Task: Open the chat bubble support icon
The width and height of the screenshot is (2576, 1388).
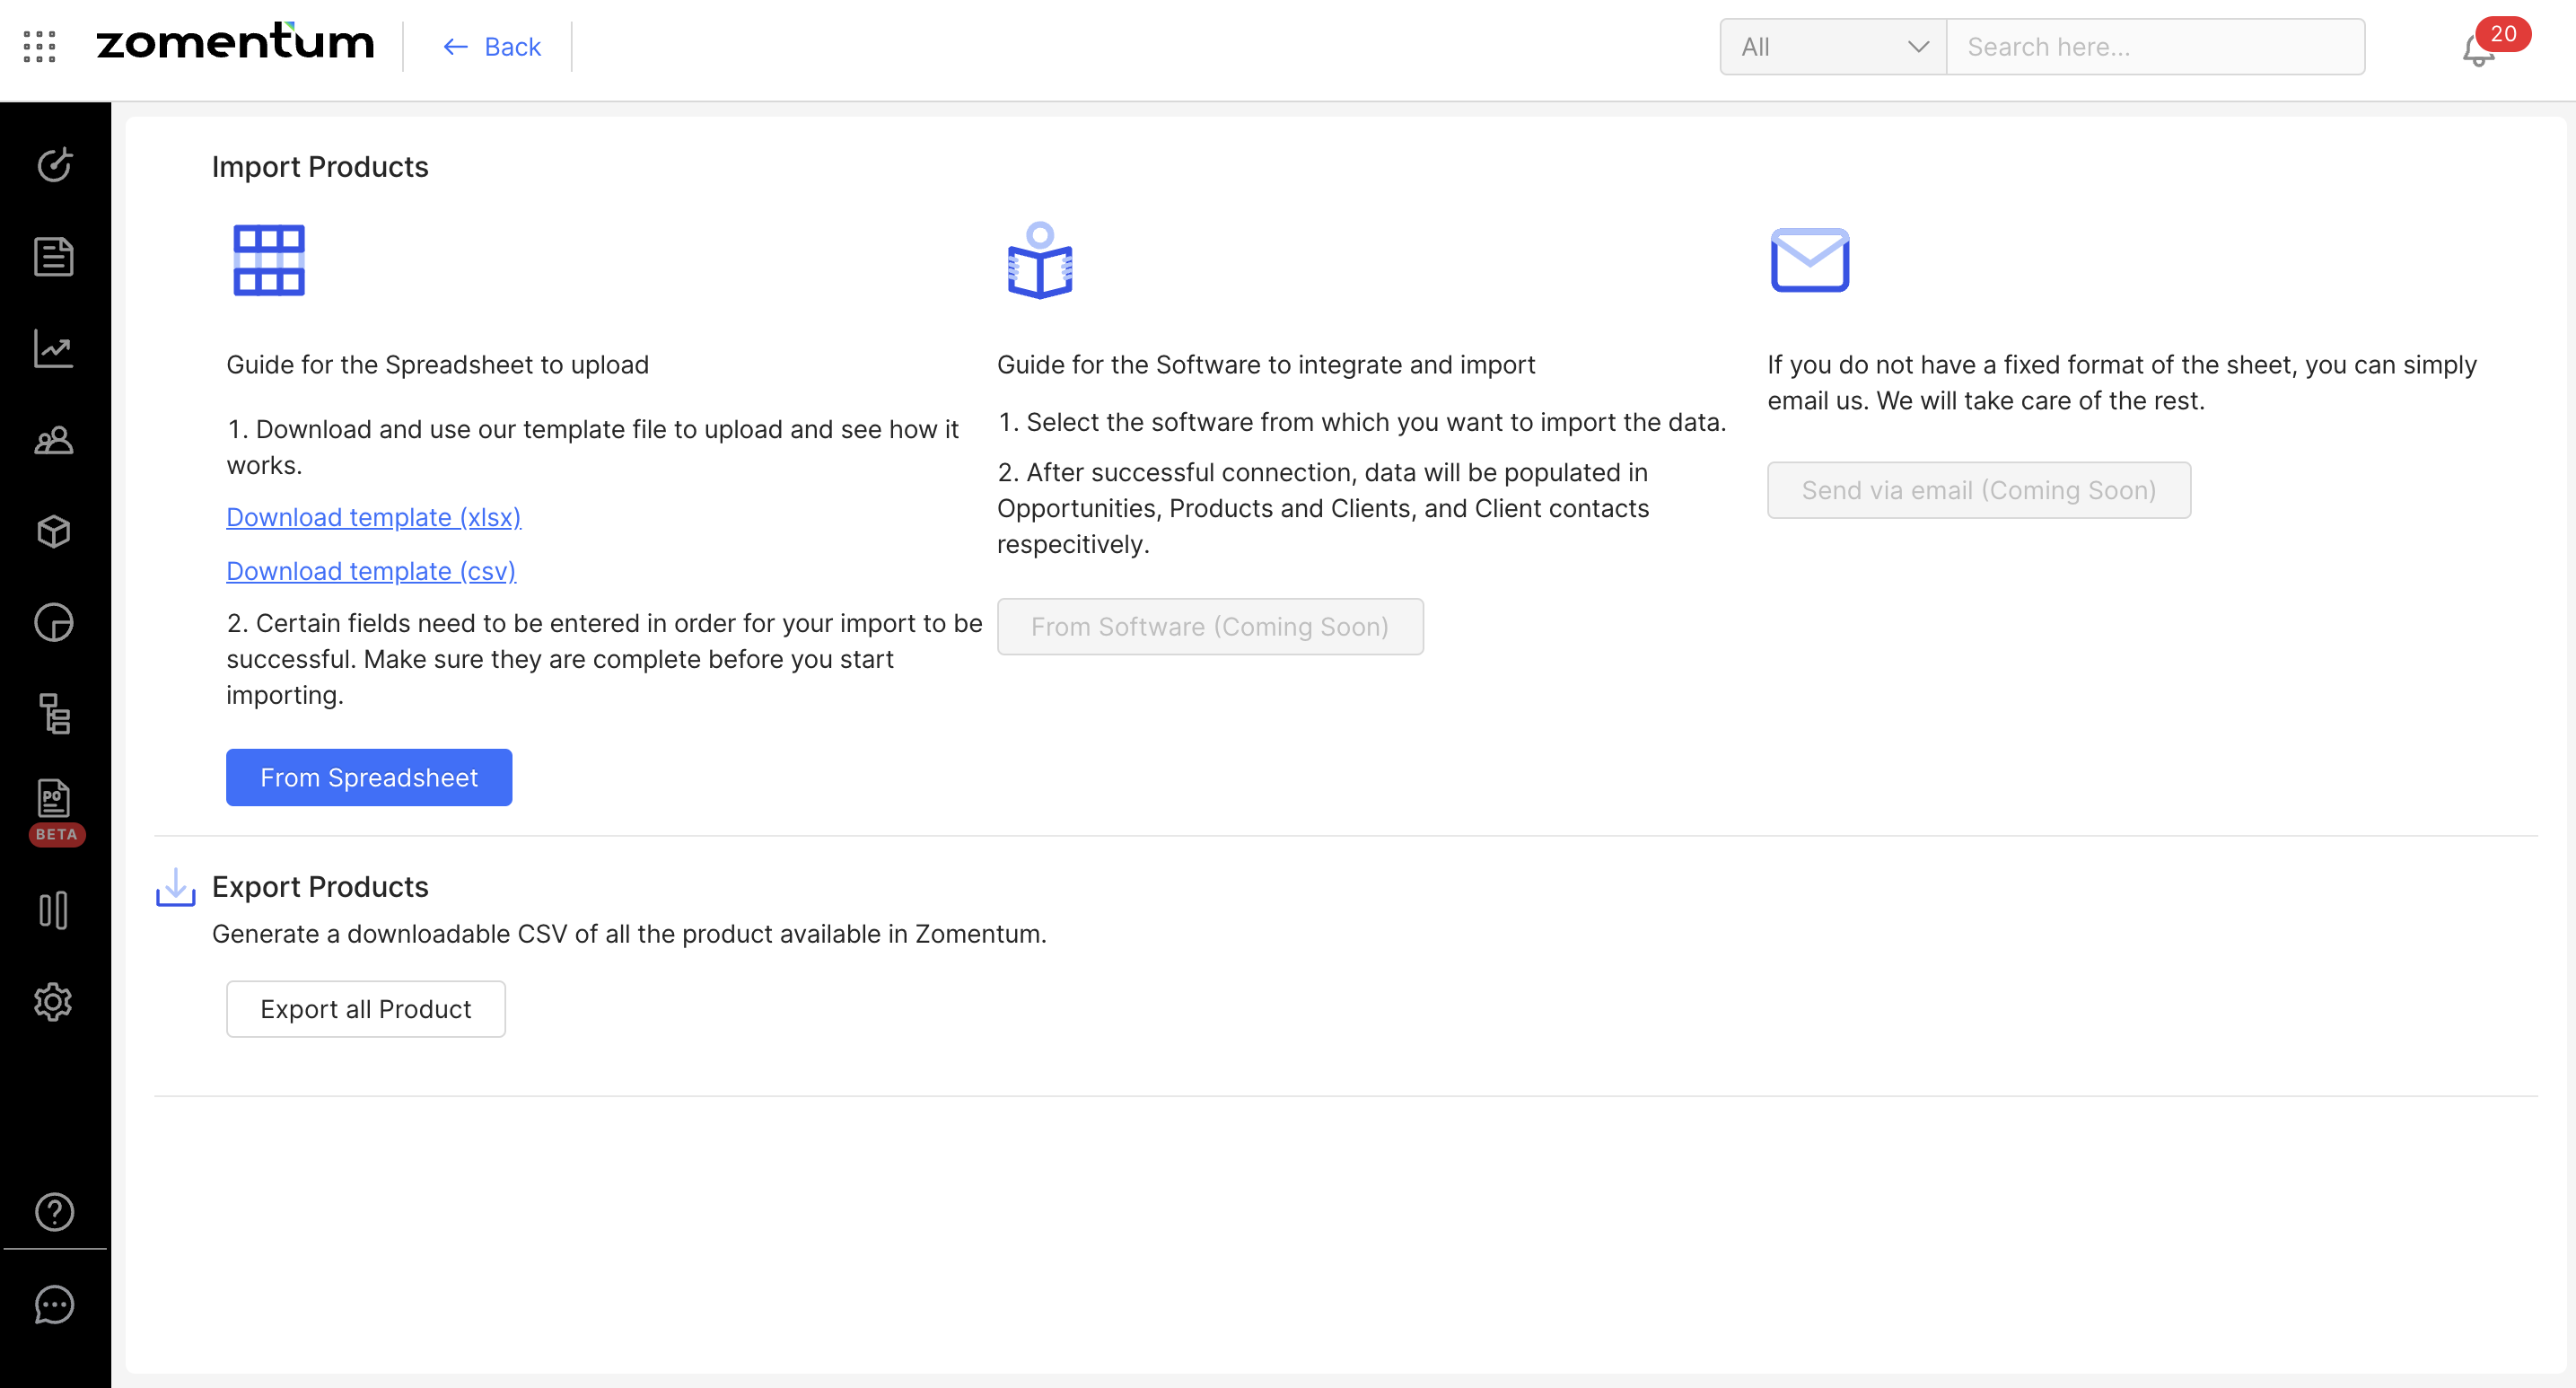Action: coord(54,1304)
